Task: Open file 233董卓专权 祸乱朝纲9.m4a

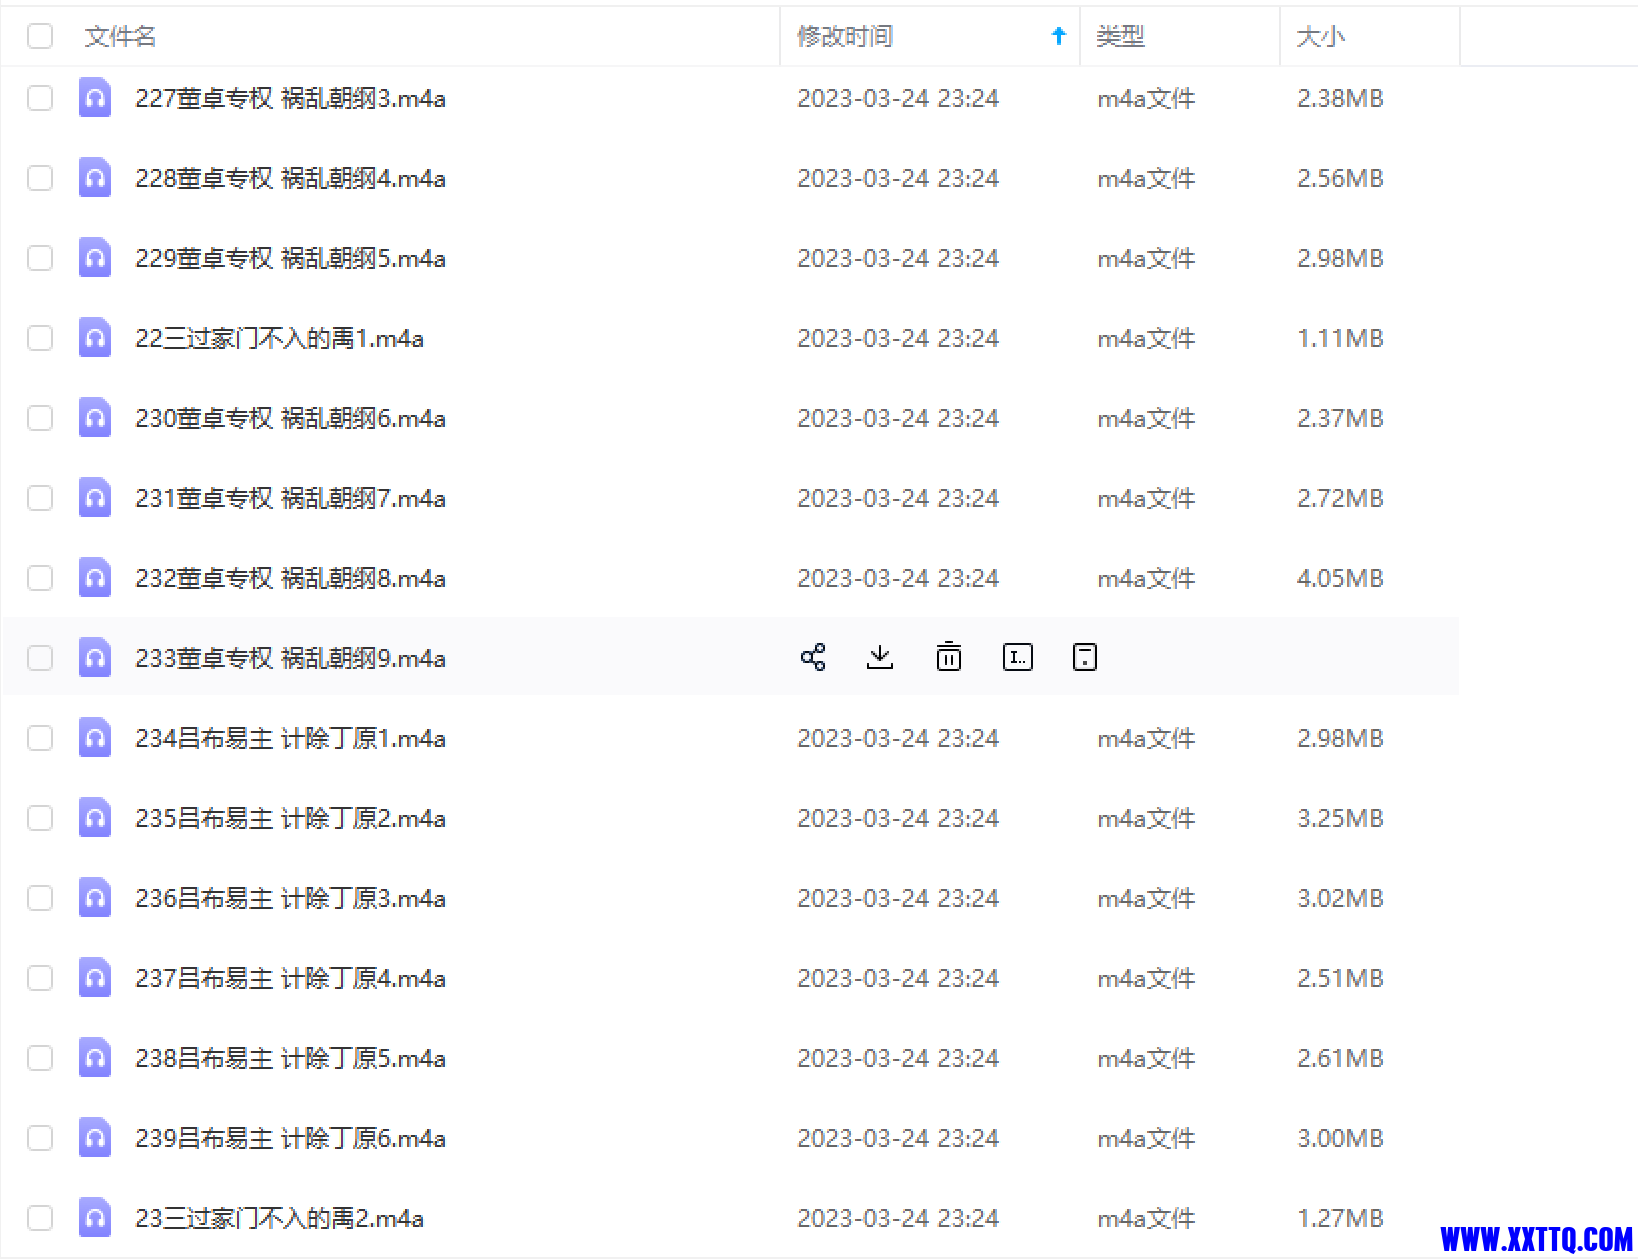Action: pos(290,658)
